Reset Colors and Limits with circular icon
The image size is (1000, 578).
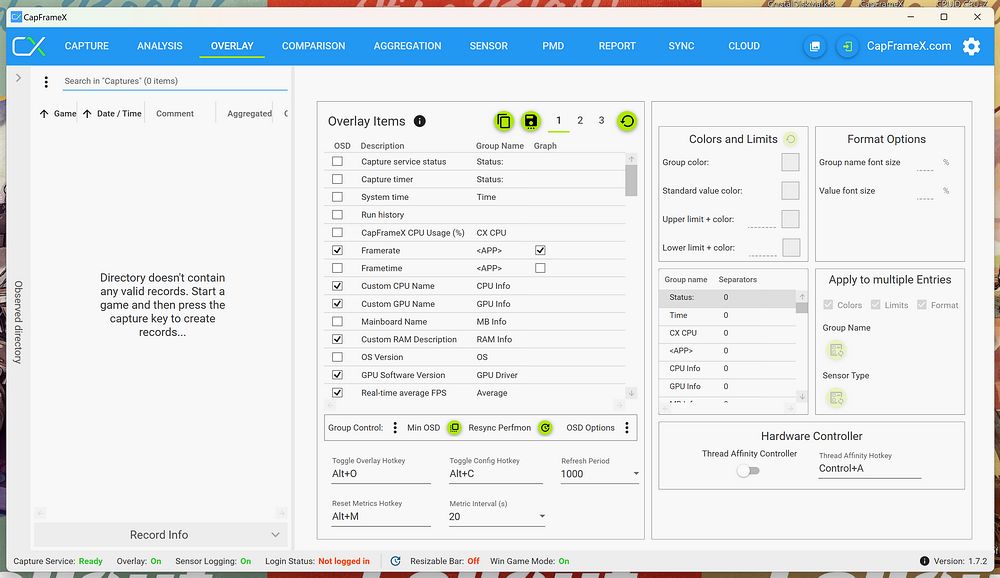click(791, 139)
